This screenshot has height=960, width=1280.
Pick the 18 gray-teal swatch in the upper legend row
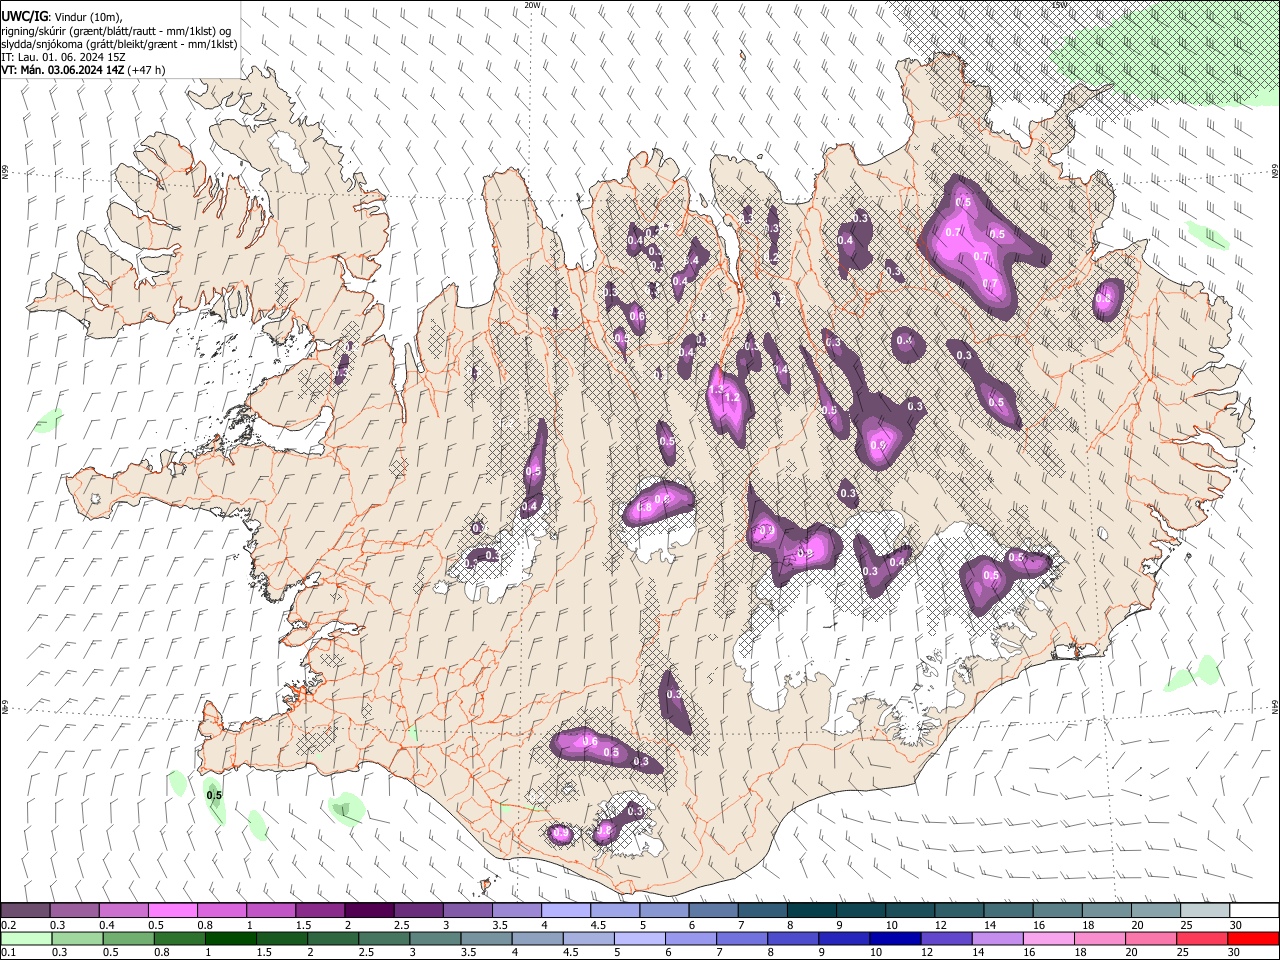point(1106,911)
